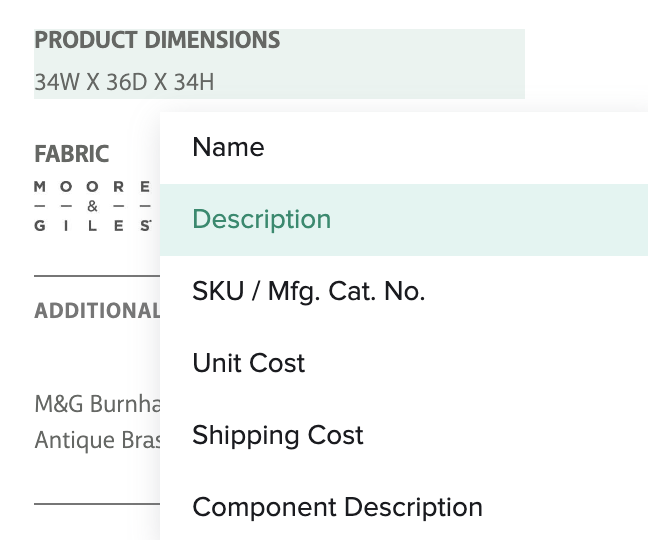Click the Moore & Giles logo
The image size is (648, 540).
pyautogui.click(x=93, y=206)
